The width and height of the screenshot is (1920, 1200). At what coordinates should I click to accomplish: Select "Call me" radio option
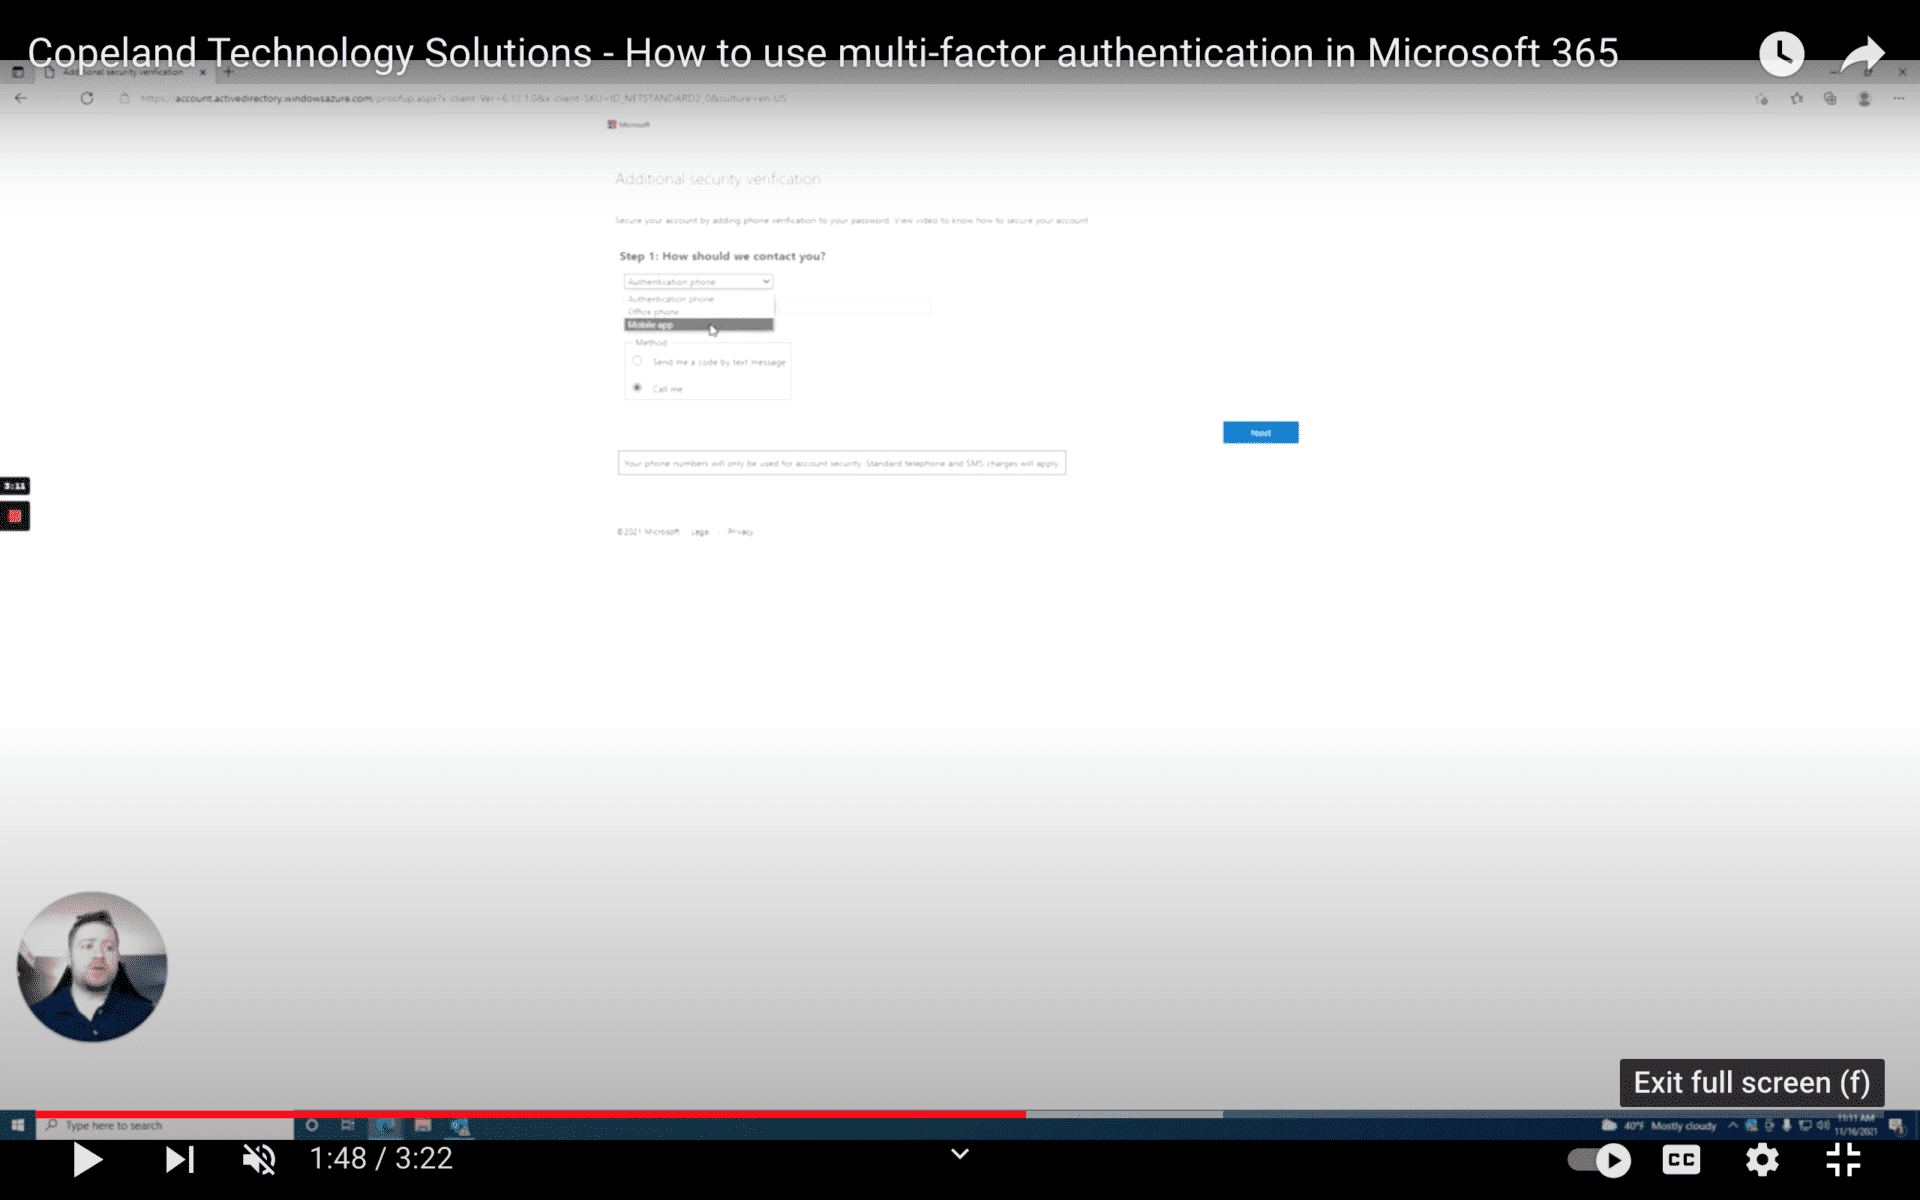(x=637, y=388)
